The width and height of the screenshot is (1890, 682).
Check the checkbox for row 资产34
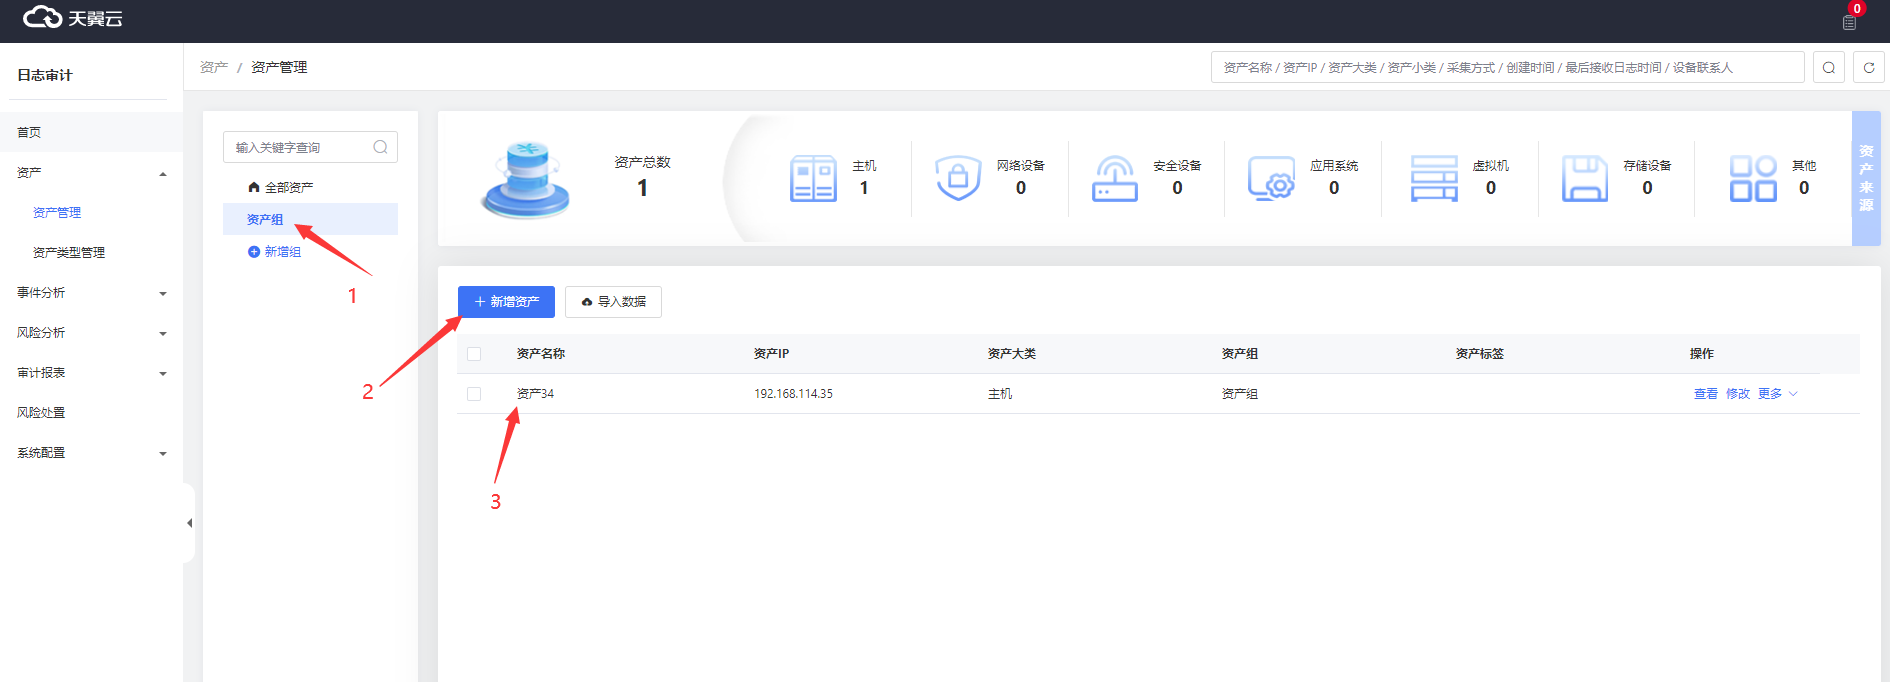(x=474, y=394)
